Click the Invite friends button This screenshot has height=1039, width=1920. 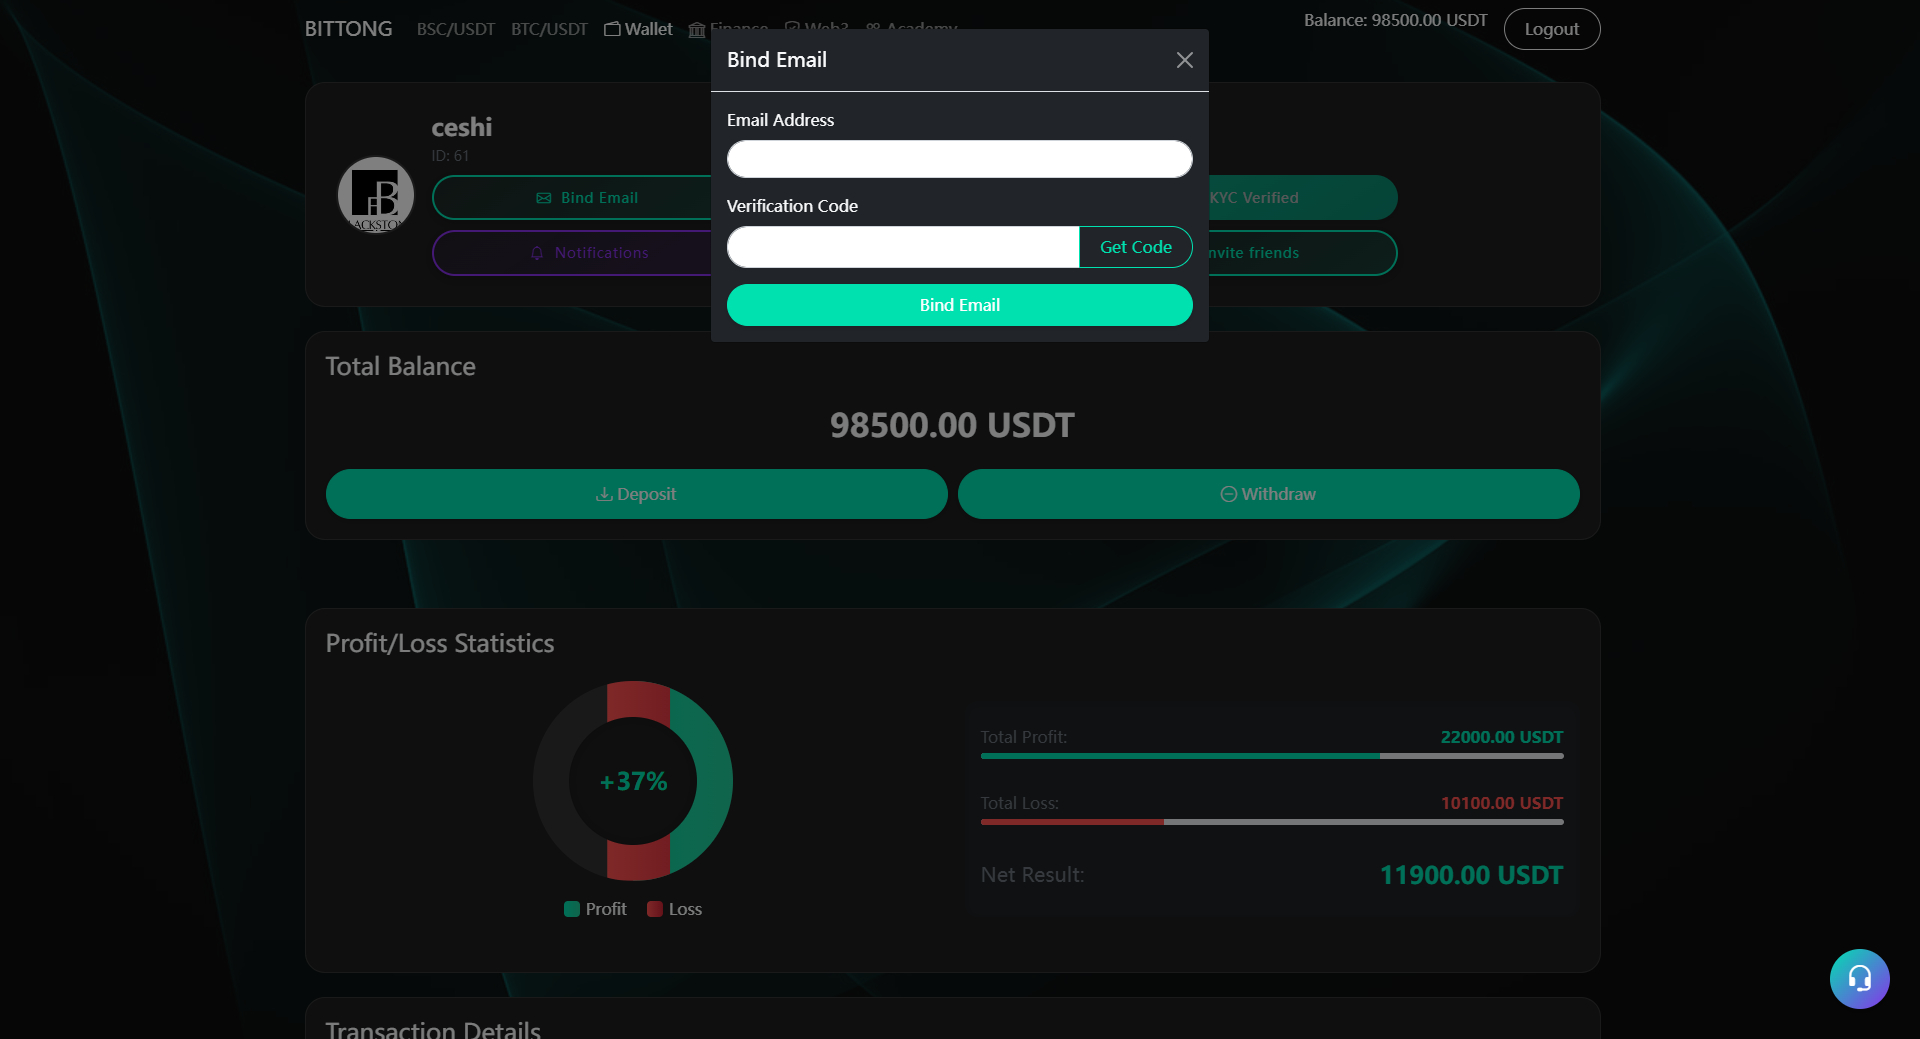(x=1300, y=253)
